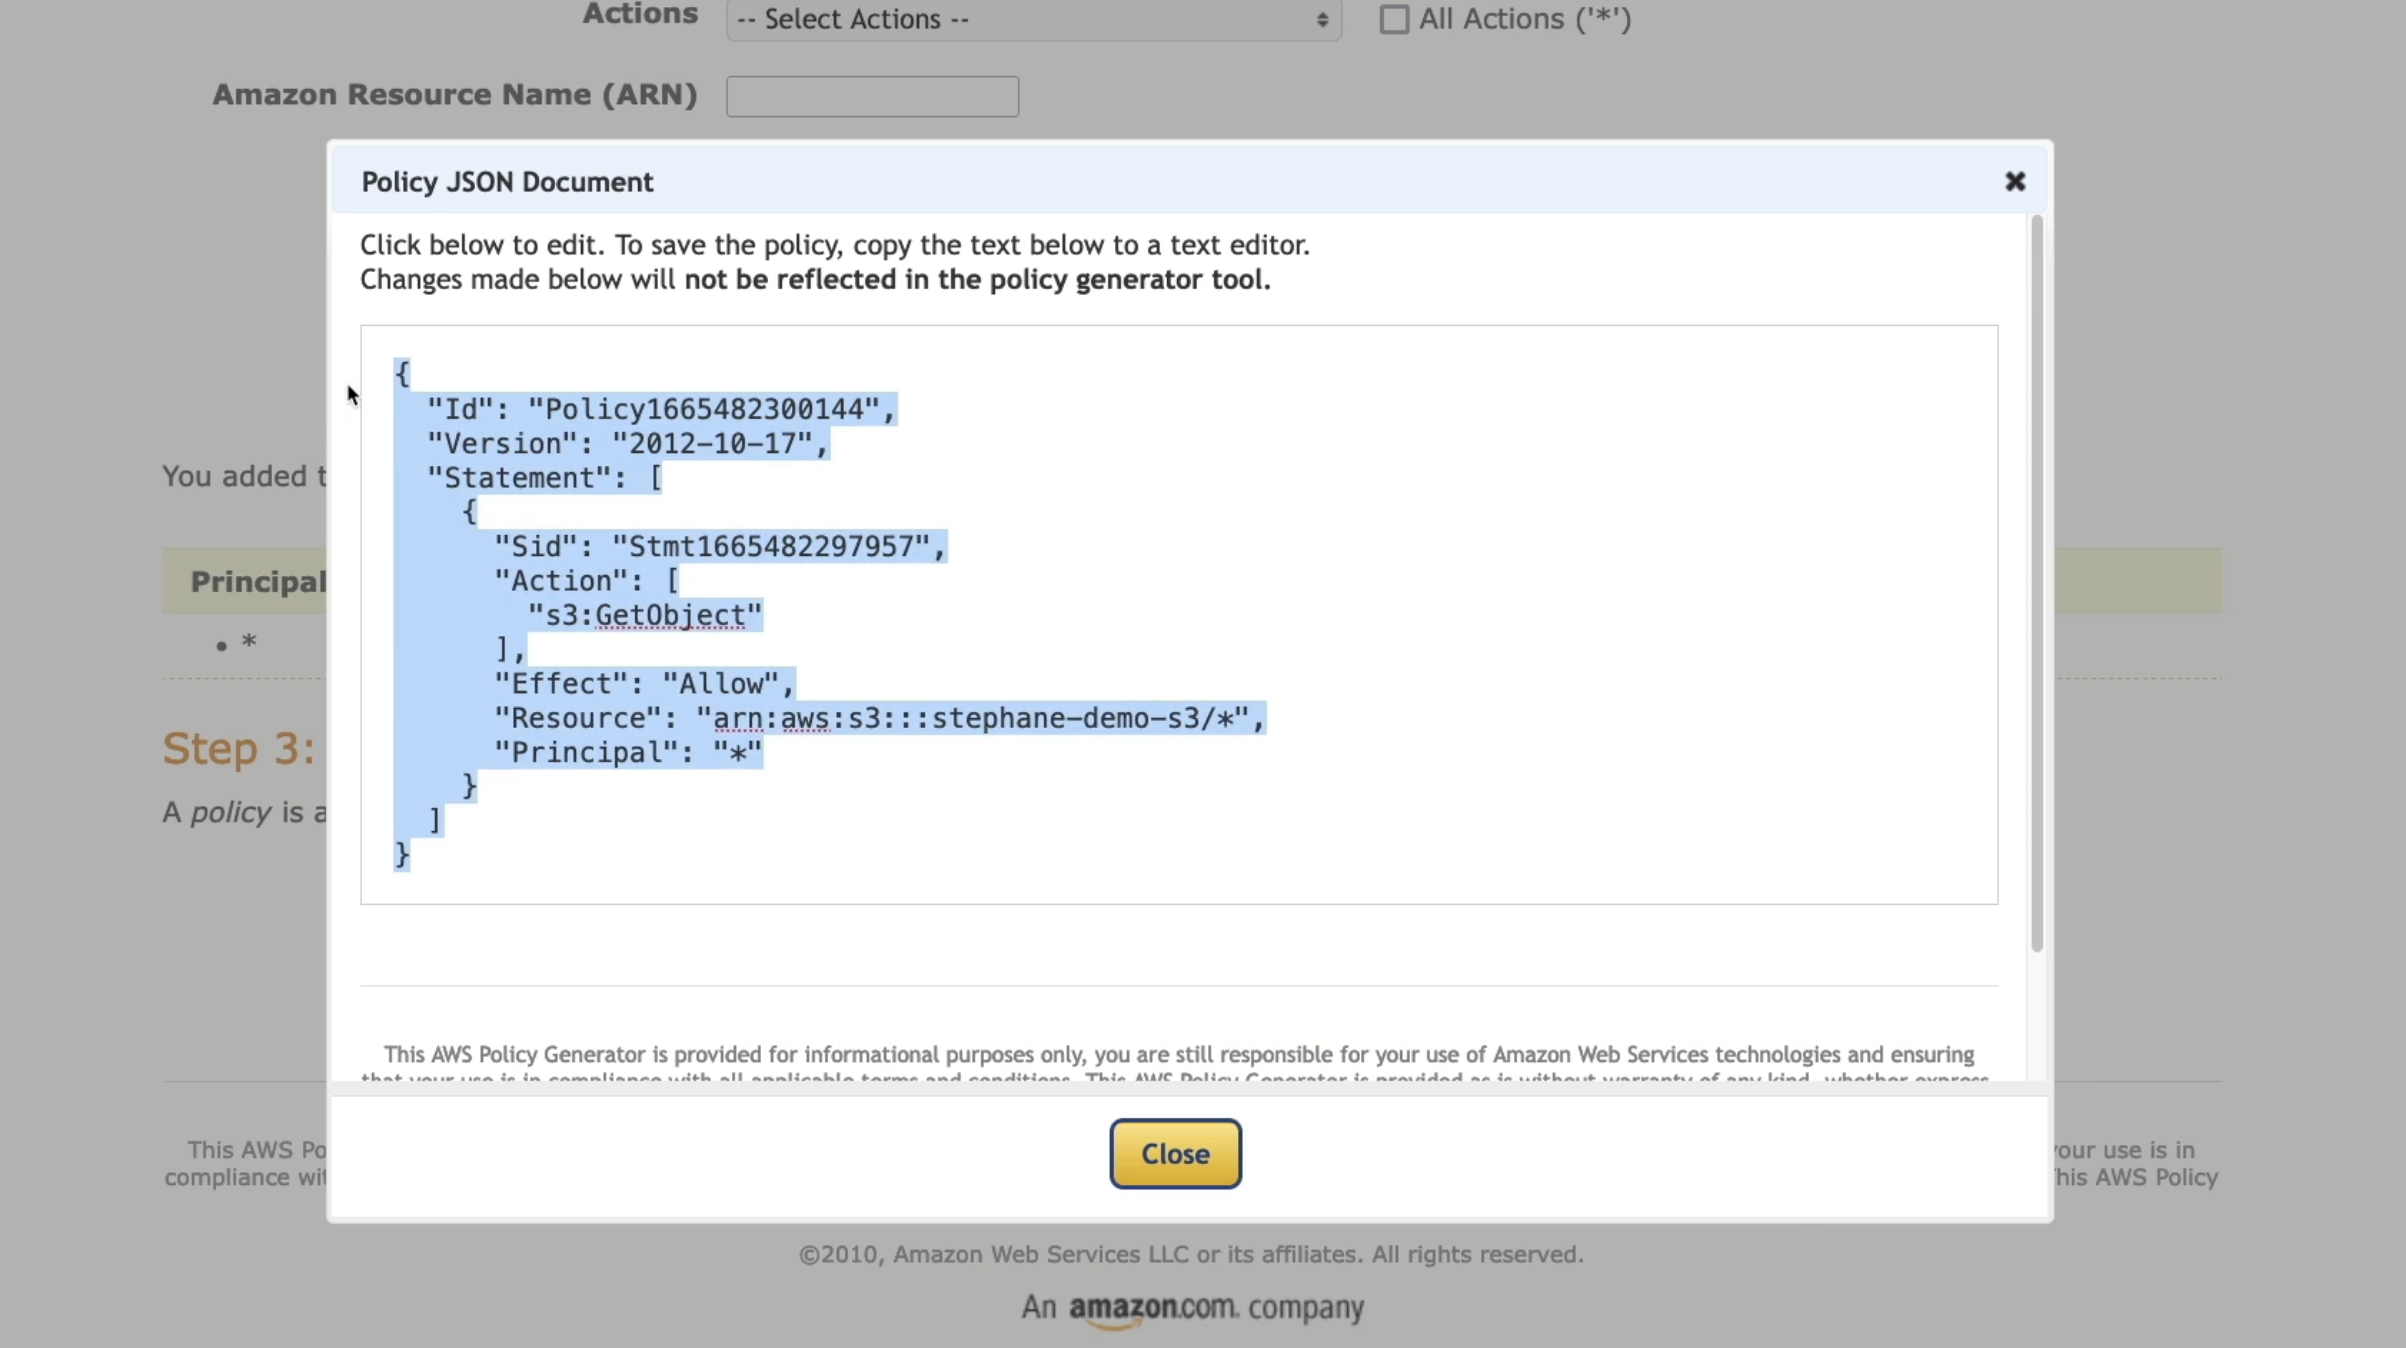The image size is (2406, 1348).
Task: Click the dialog's vertical scrollbar
Action: pos(2036,583)
